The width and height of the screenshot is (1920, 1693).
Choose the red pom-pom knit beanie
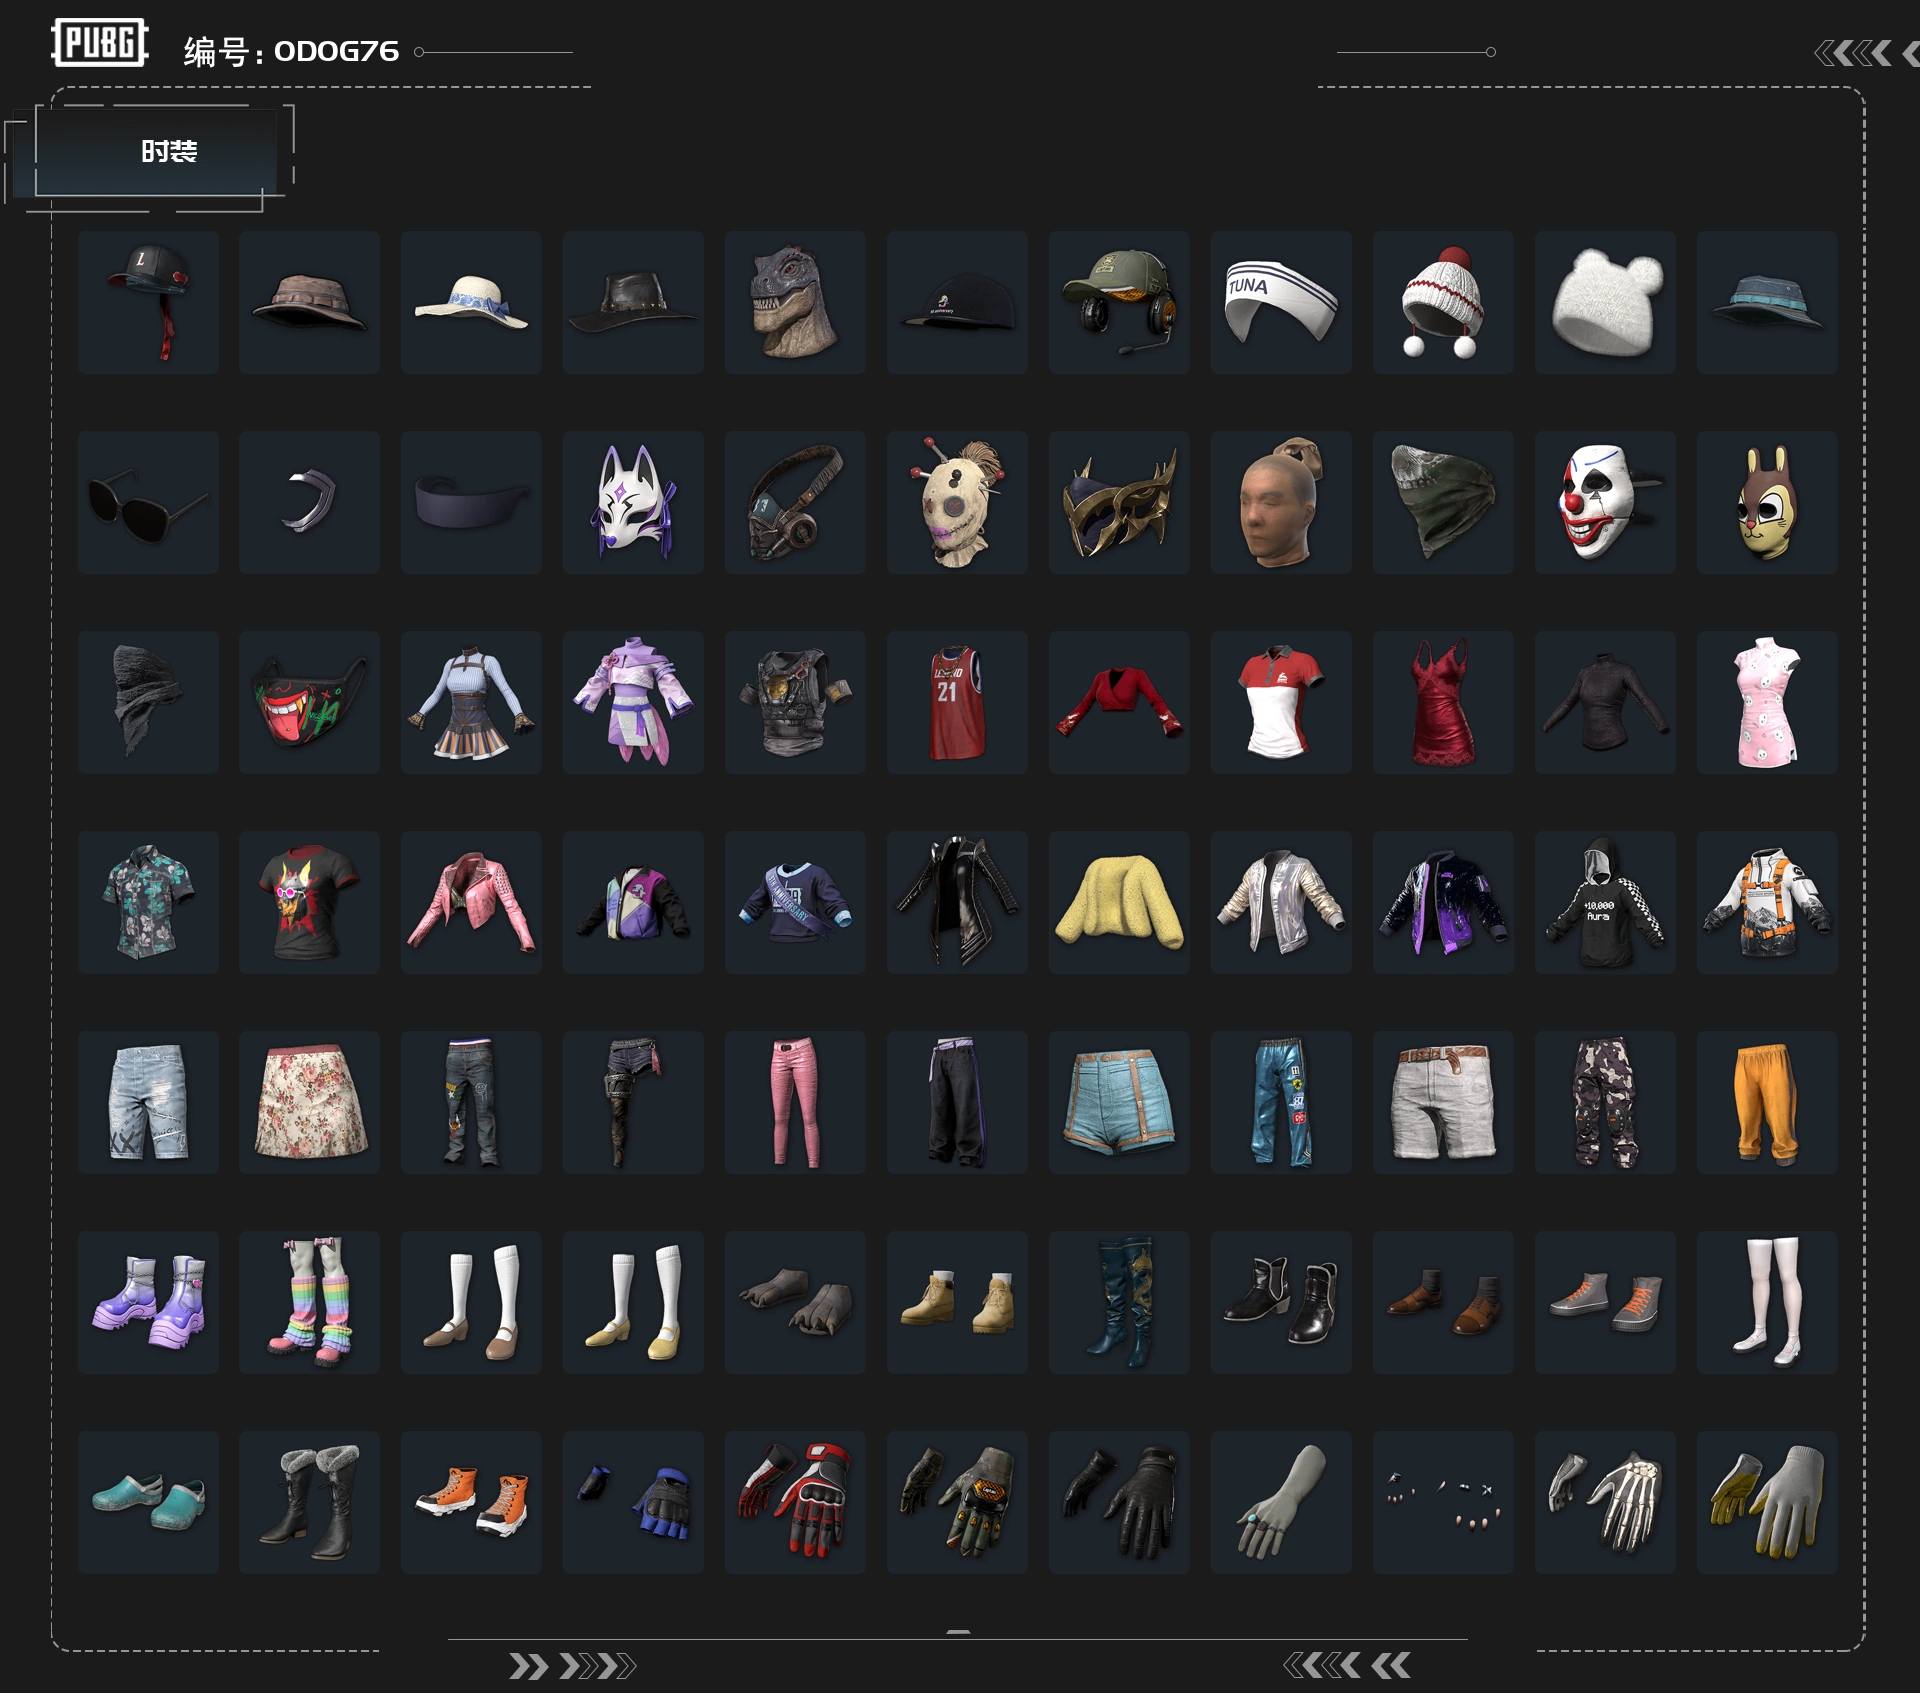1443,302
